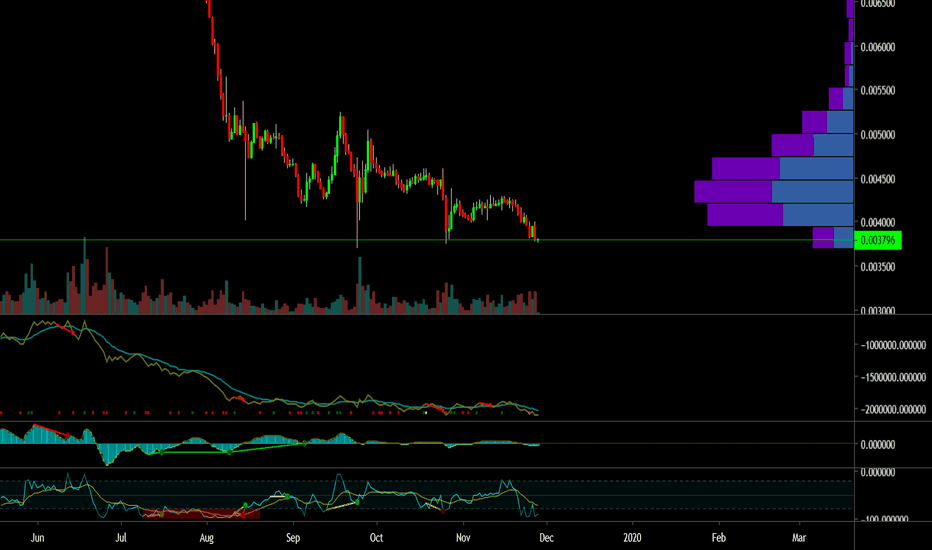
Task: Select the 0.005500 price axis label
Action: pyautogui.click(x=878, y=90)
